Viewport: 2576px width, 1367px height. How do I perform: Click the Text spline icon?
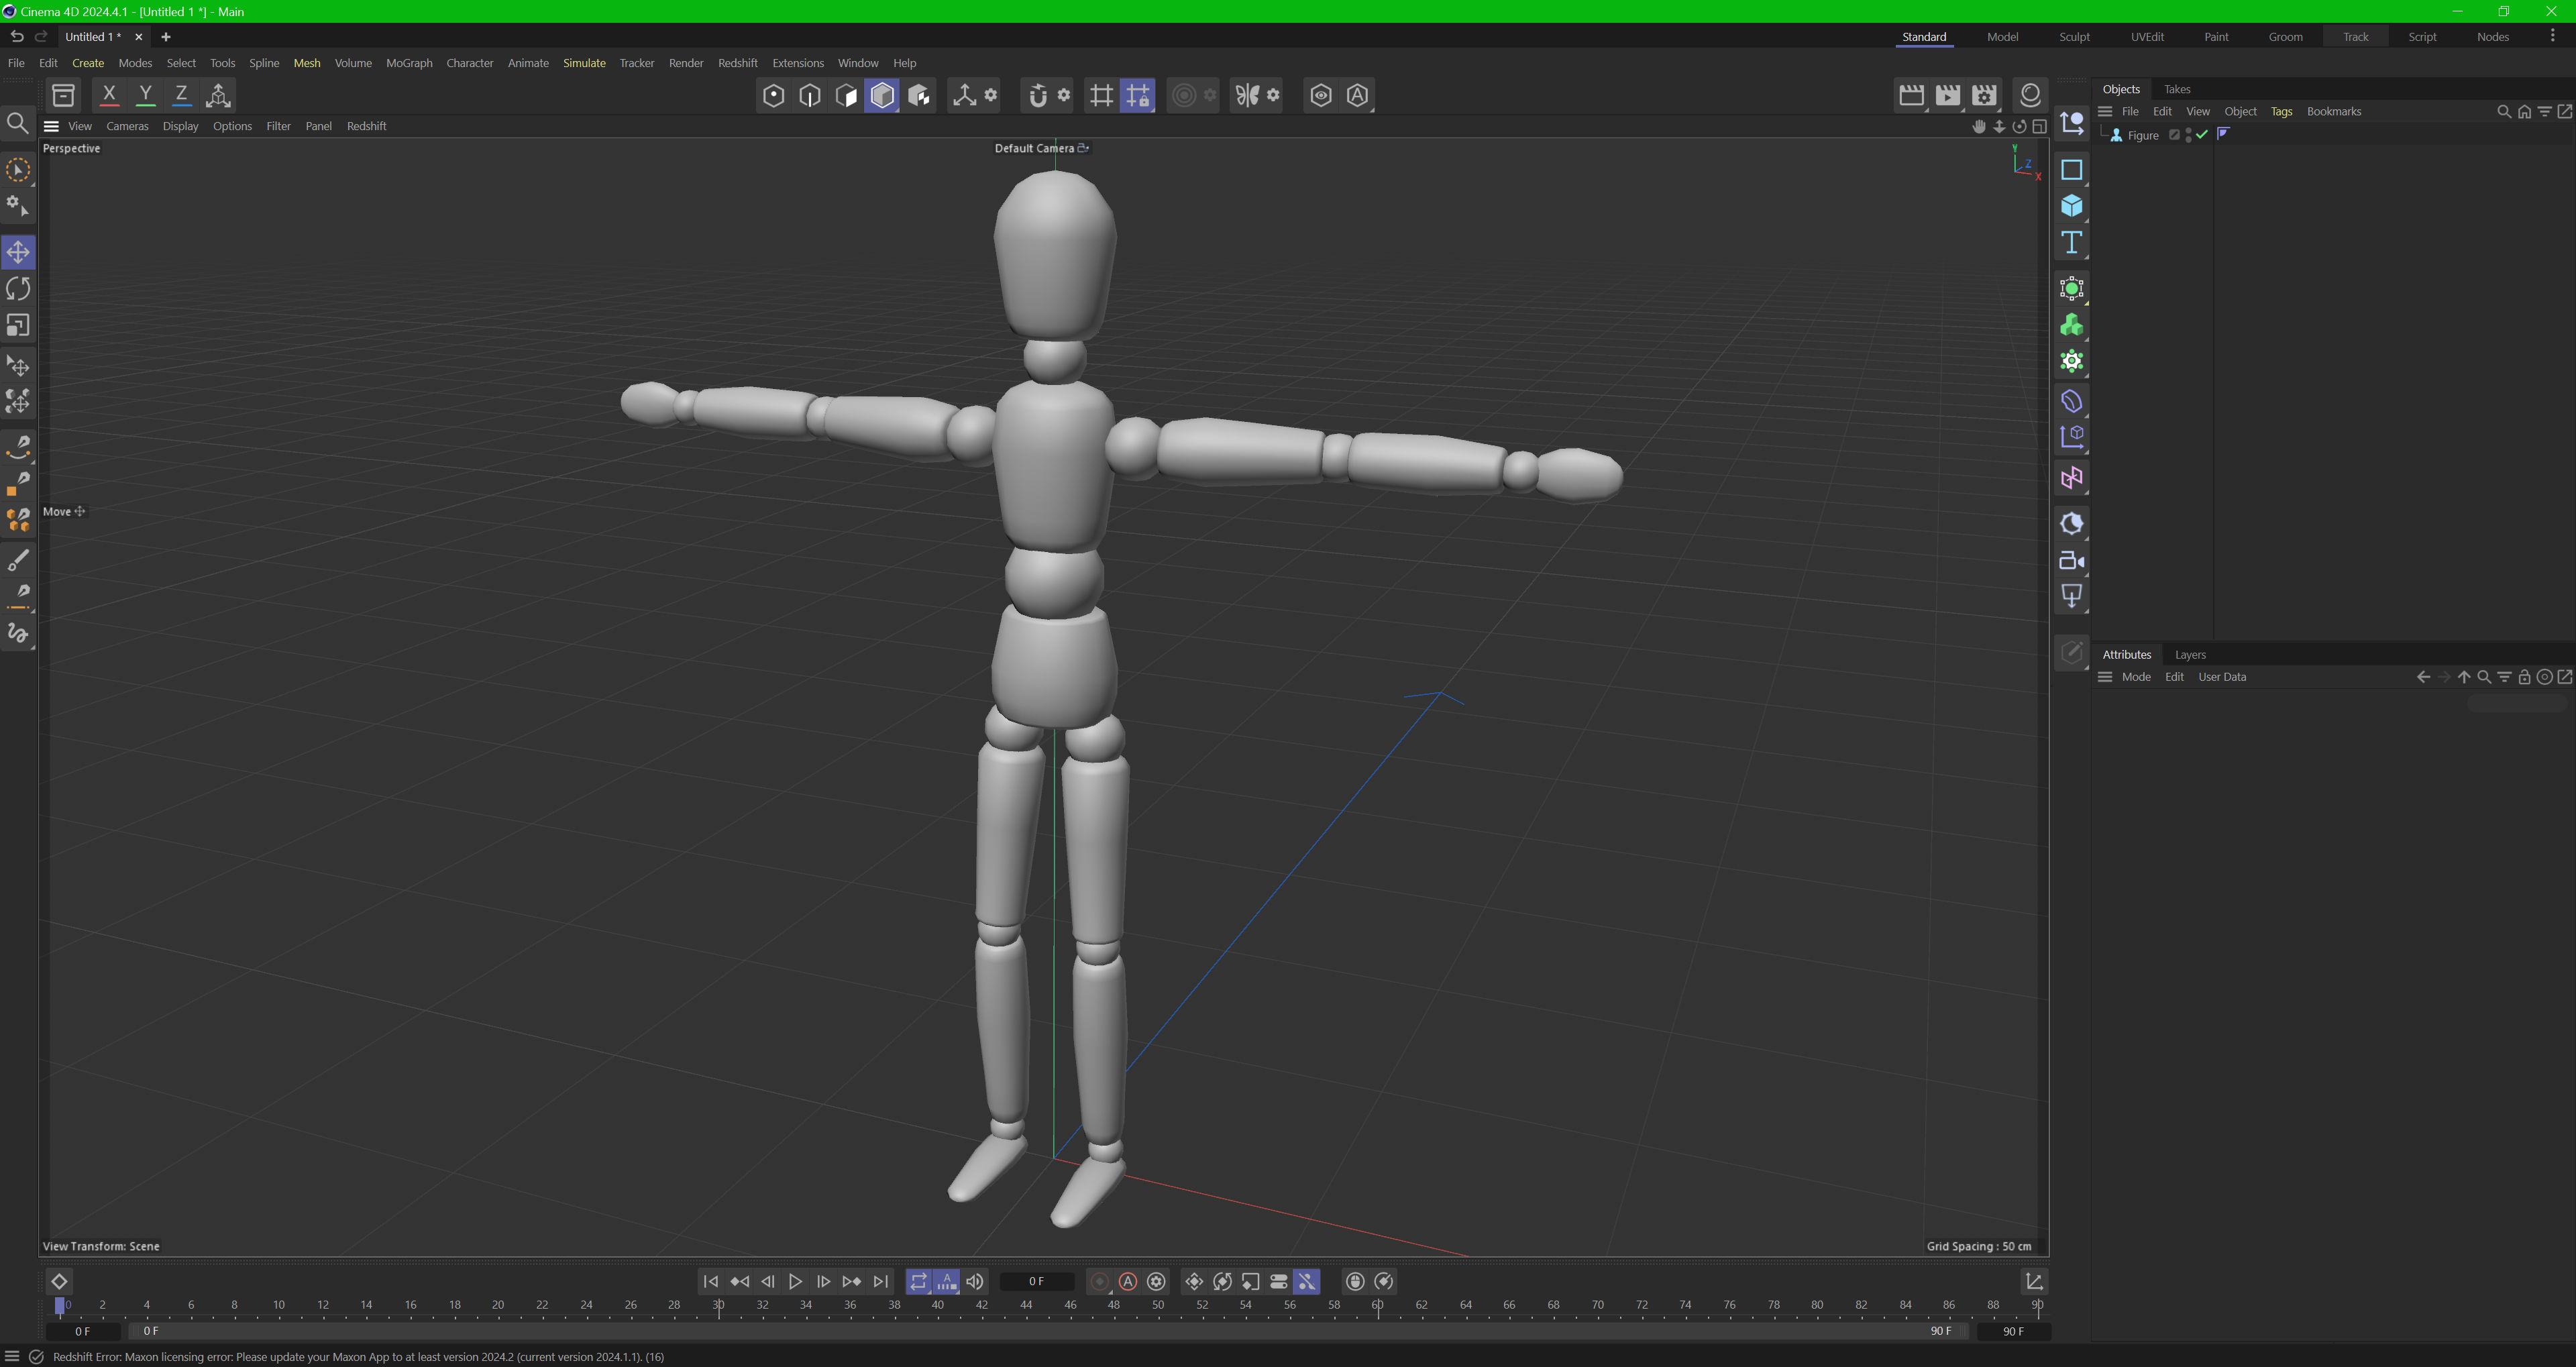tap(2071, 243)
